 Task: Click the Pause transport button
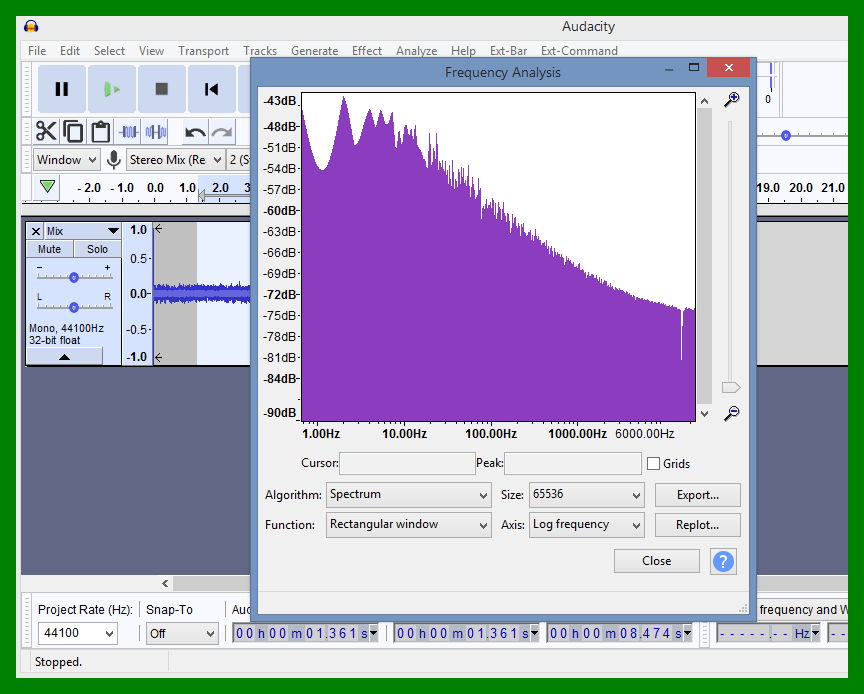tap(62, 89)
